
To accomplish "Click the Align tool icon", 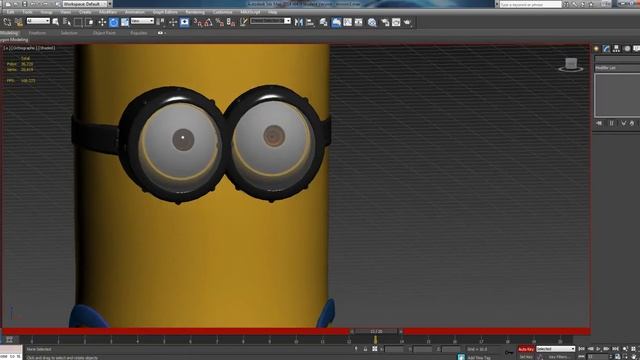I will pos(310,22).
